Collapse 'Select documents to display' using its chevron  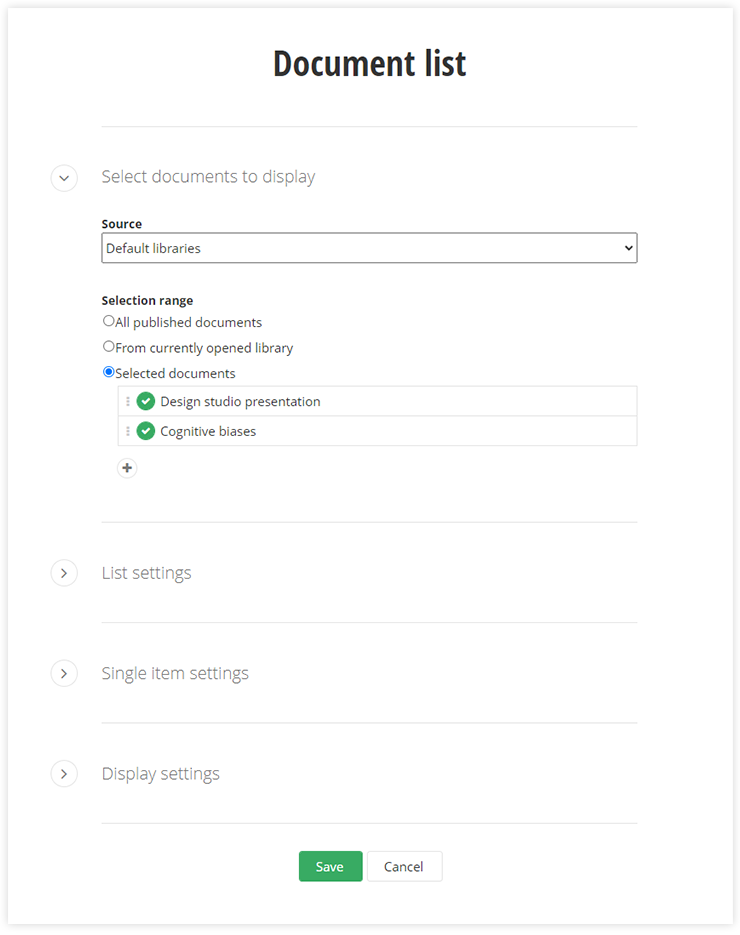coord(64,178)
